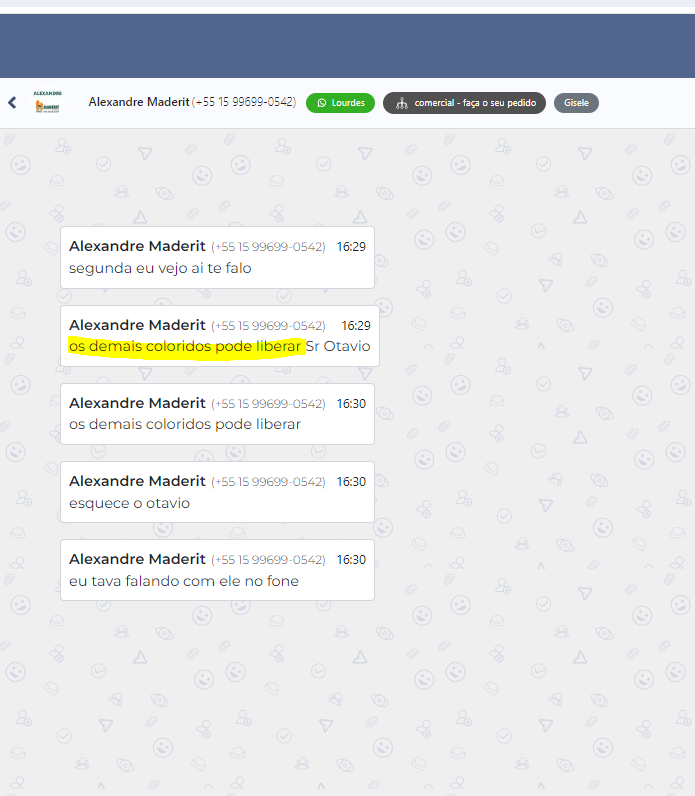
Task: Click the contact name in the chat header
Action: tap(138, 102)
